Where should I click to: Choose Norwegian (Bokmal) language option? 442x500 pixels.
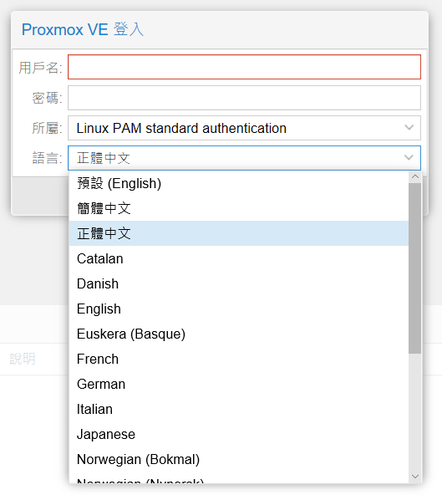(239, 459)
